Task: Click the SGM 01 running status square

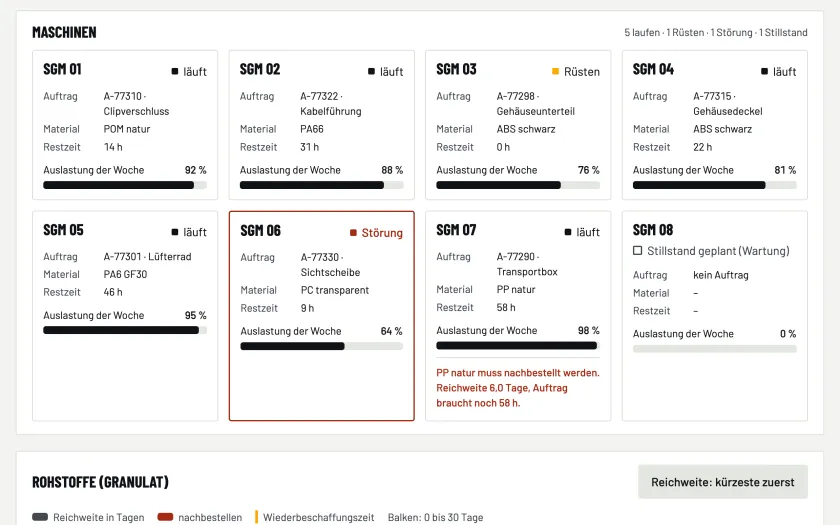Action: click(x=175, y=71)
